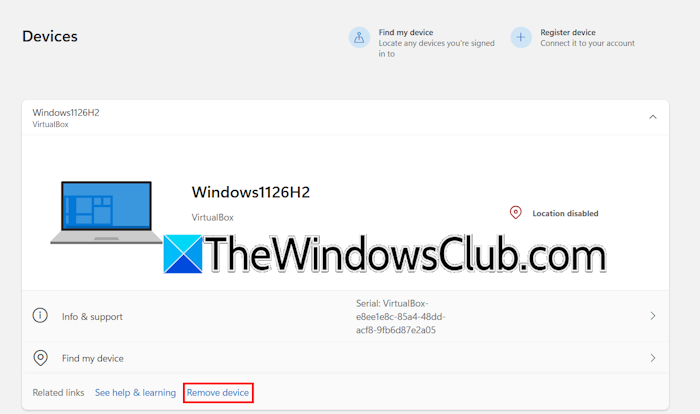Expand Info & support with its chevron

pyautogui.click(x=653, y=316)
